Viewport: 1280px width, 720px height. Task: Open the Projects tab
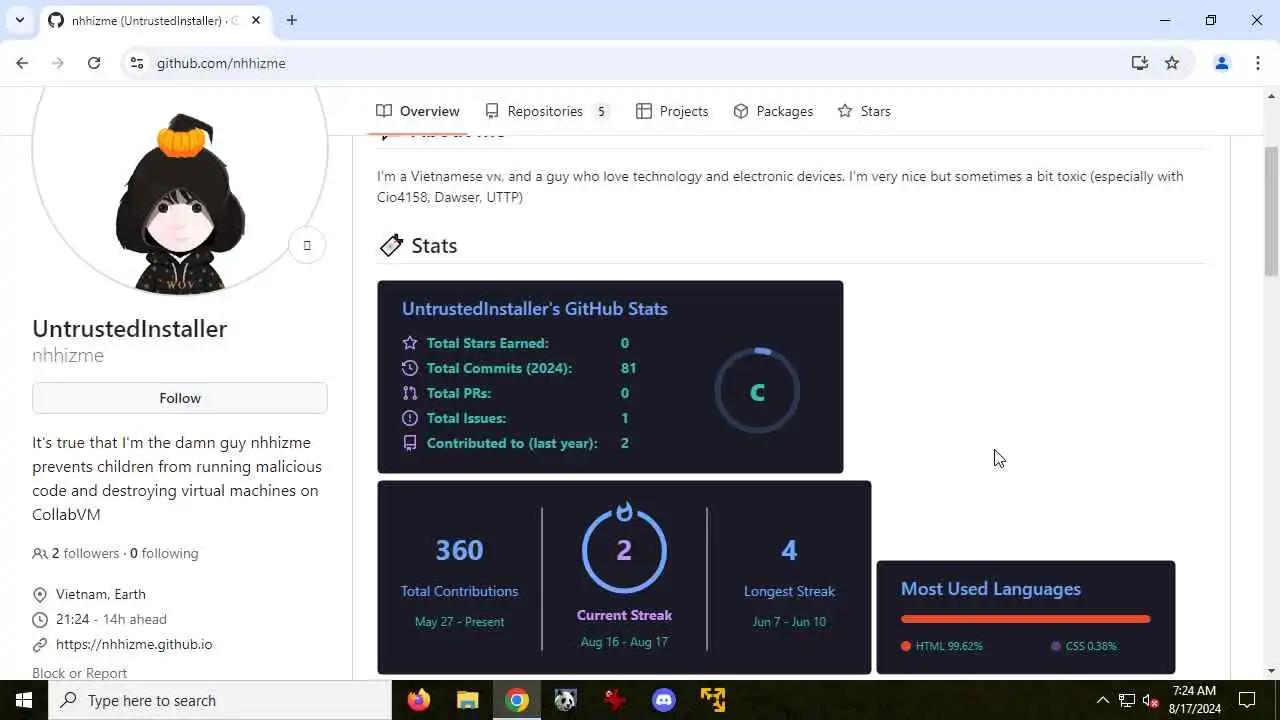pyautogui.click(x=672, y=111)
